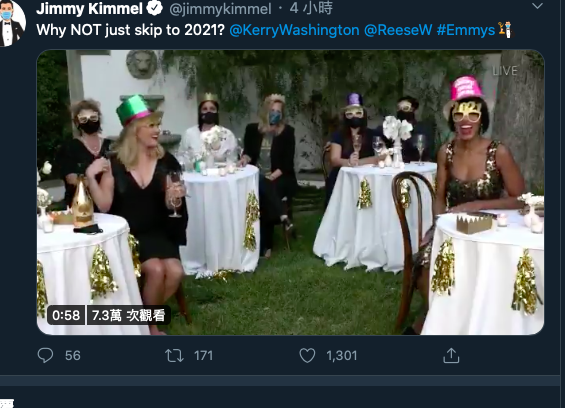Retweet this Jimmy Kimmel post
Screen dimensions: 565x408
pyautogui.click(x=174, y=356)
